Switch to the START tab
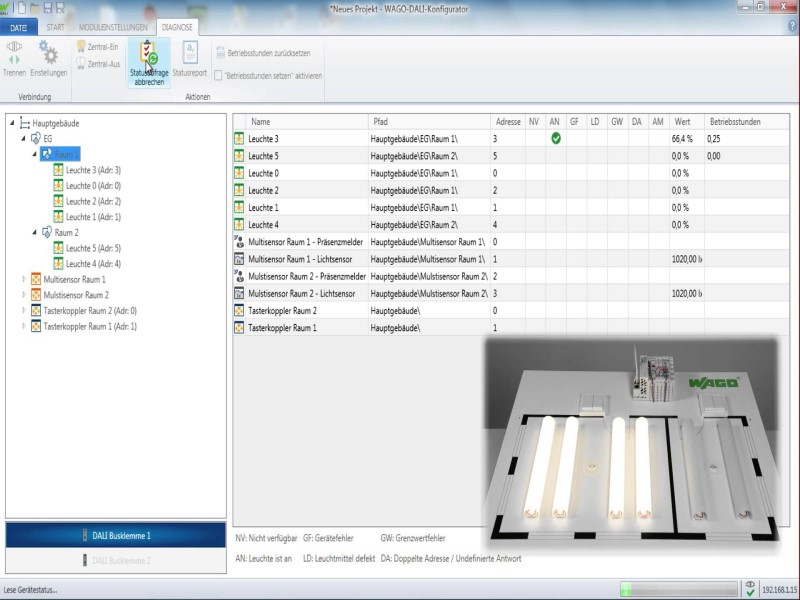This screenshot has width=800, height=600. click(x=55, y=28)
